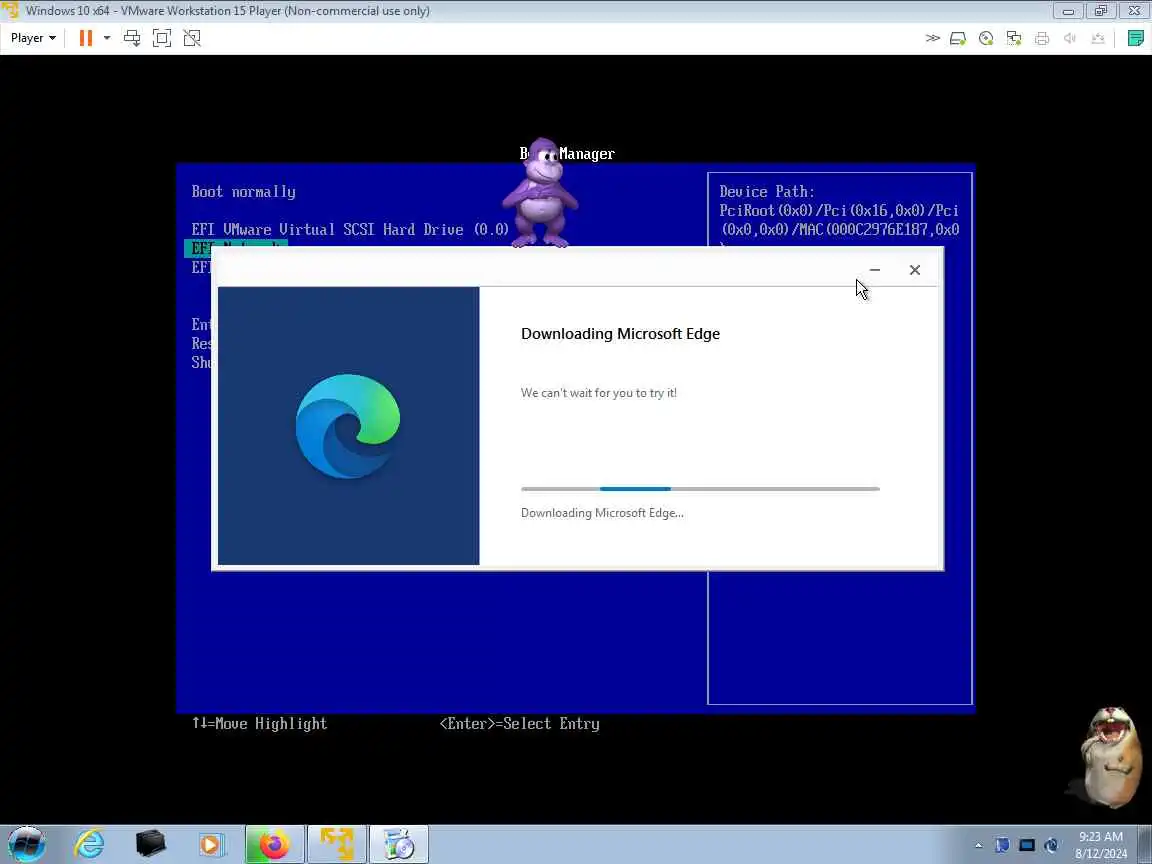The height and width of the screenshot is (864, 1152).
Task: Click the '<Enter>=Select Entry' hint text
Action: coord(519,724)
